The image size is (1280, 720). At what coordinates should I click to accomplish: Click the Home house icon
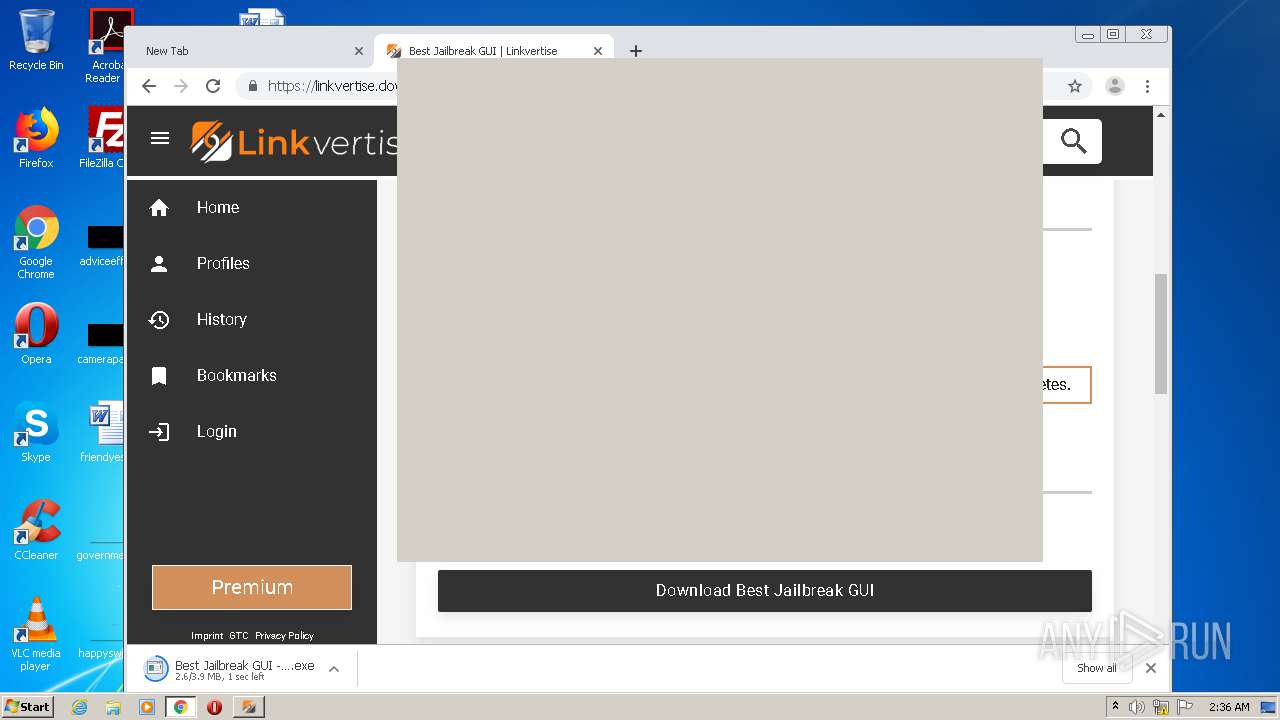[x=159, y=207]
